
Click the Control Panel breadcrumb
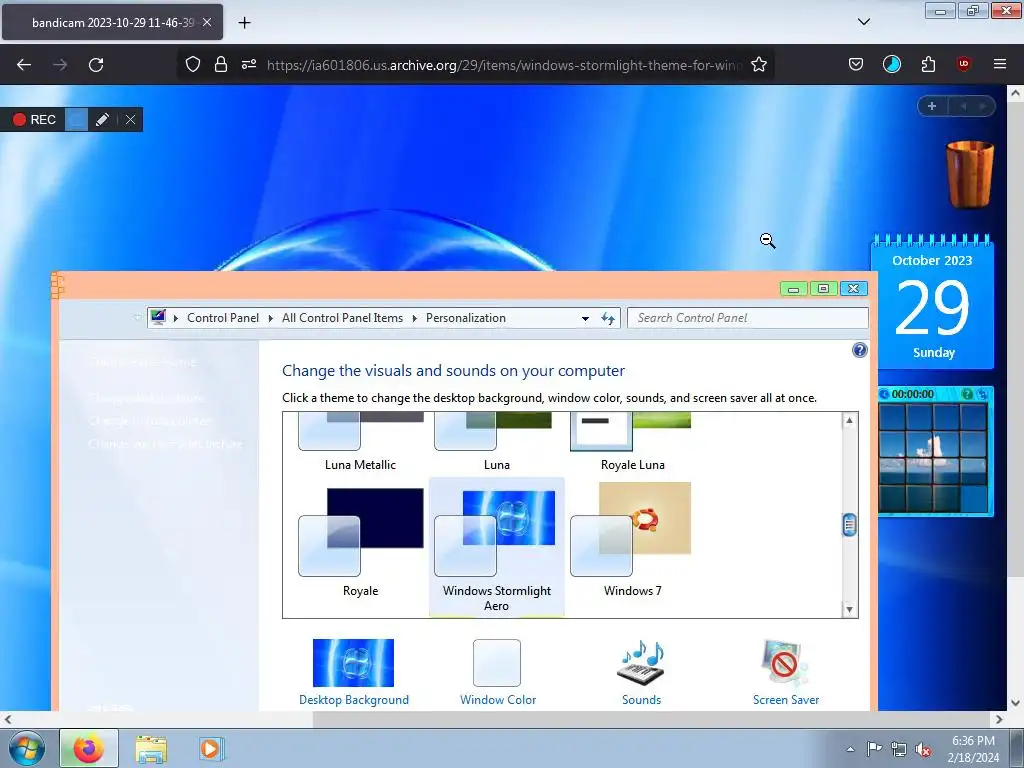(223, 318)
